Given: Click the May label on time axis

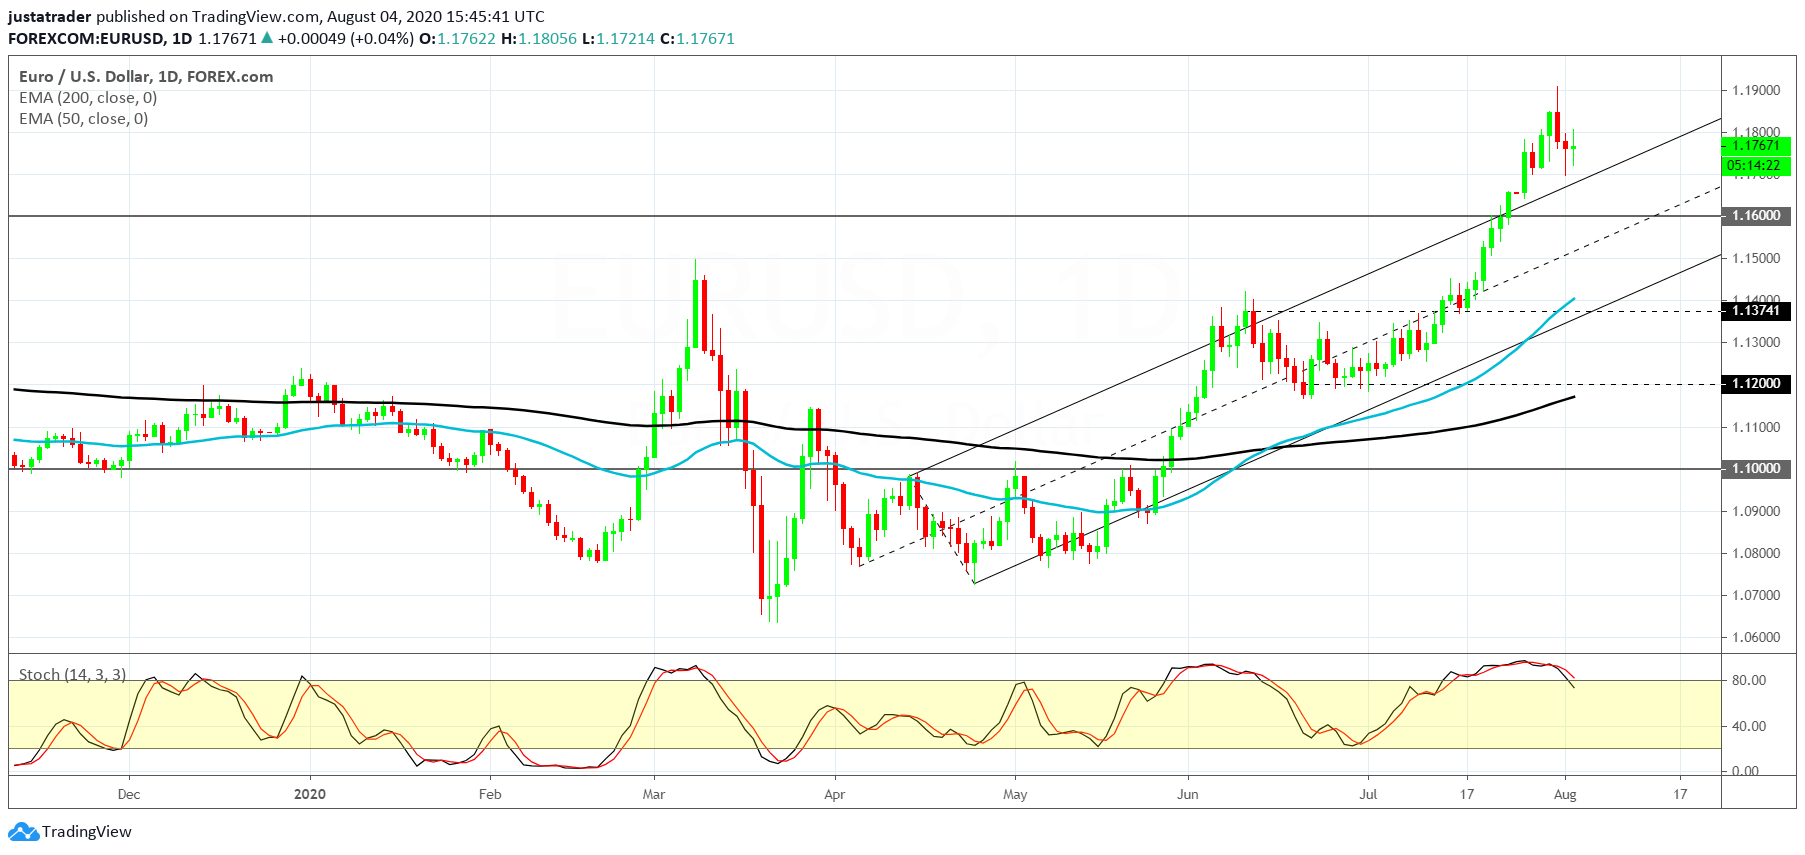Looking at the screenshot, I should [1015, 795].
